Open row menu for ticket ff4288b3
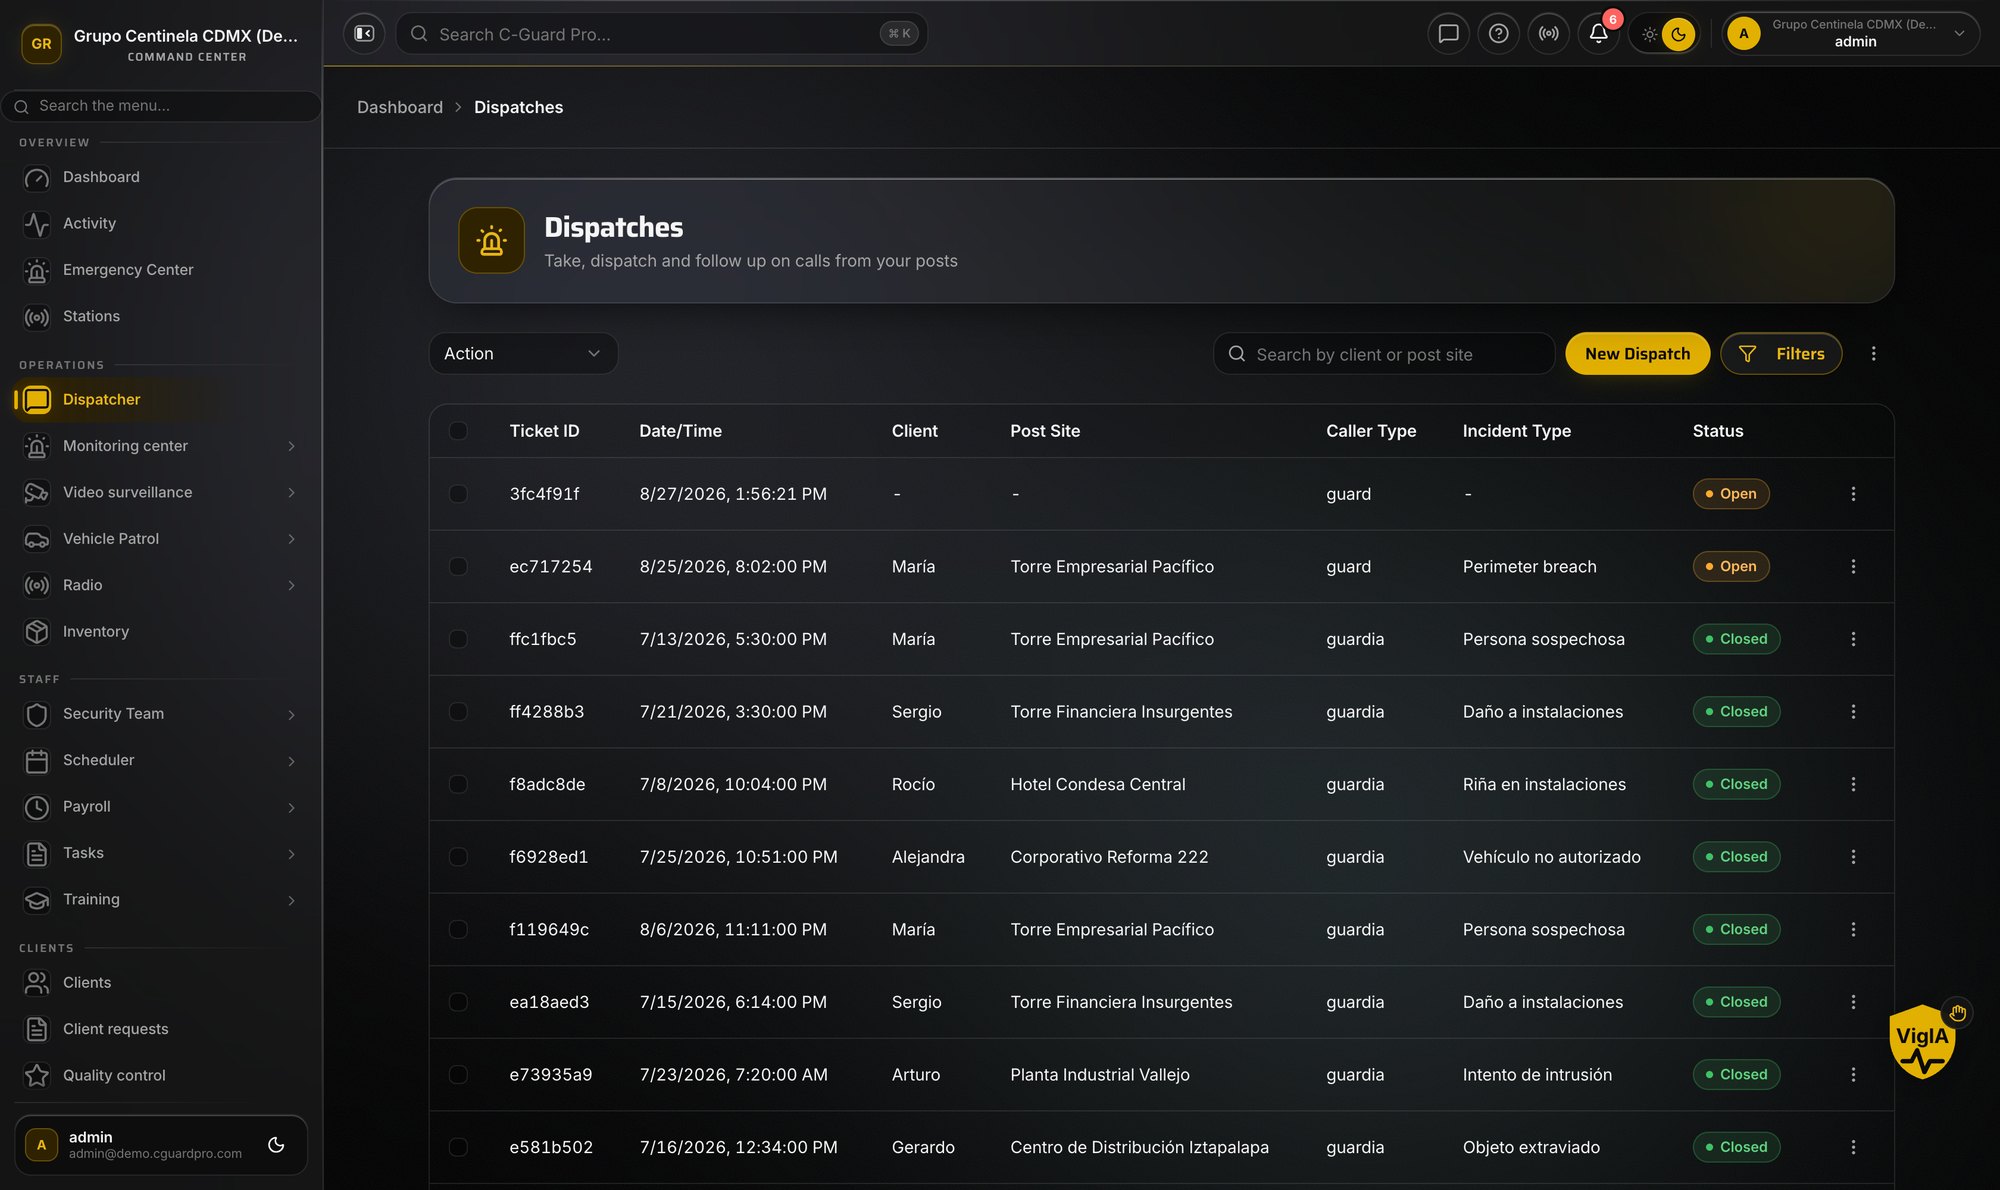This screenshot has width=2000, height=1190. (x=1853, y=712)
